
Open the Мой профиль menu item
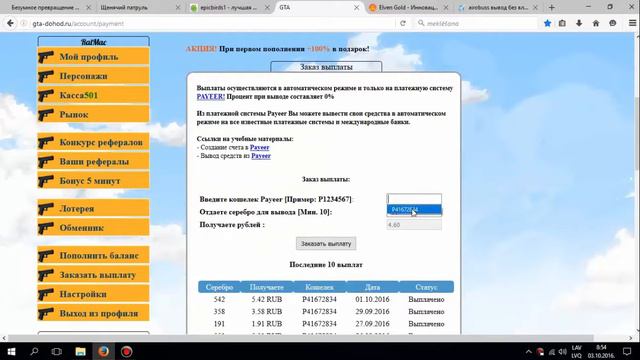click(x=93, y=56)
